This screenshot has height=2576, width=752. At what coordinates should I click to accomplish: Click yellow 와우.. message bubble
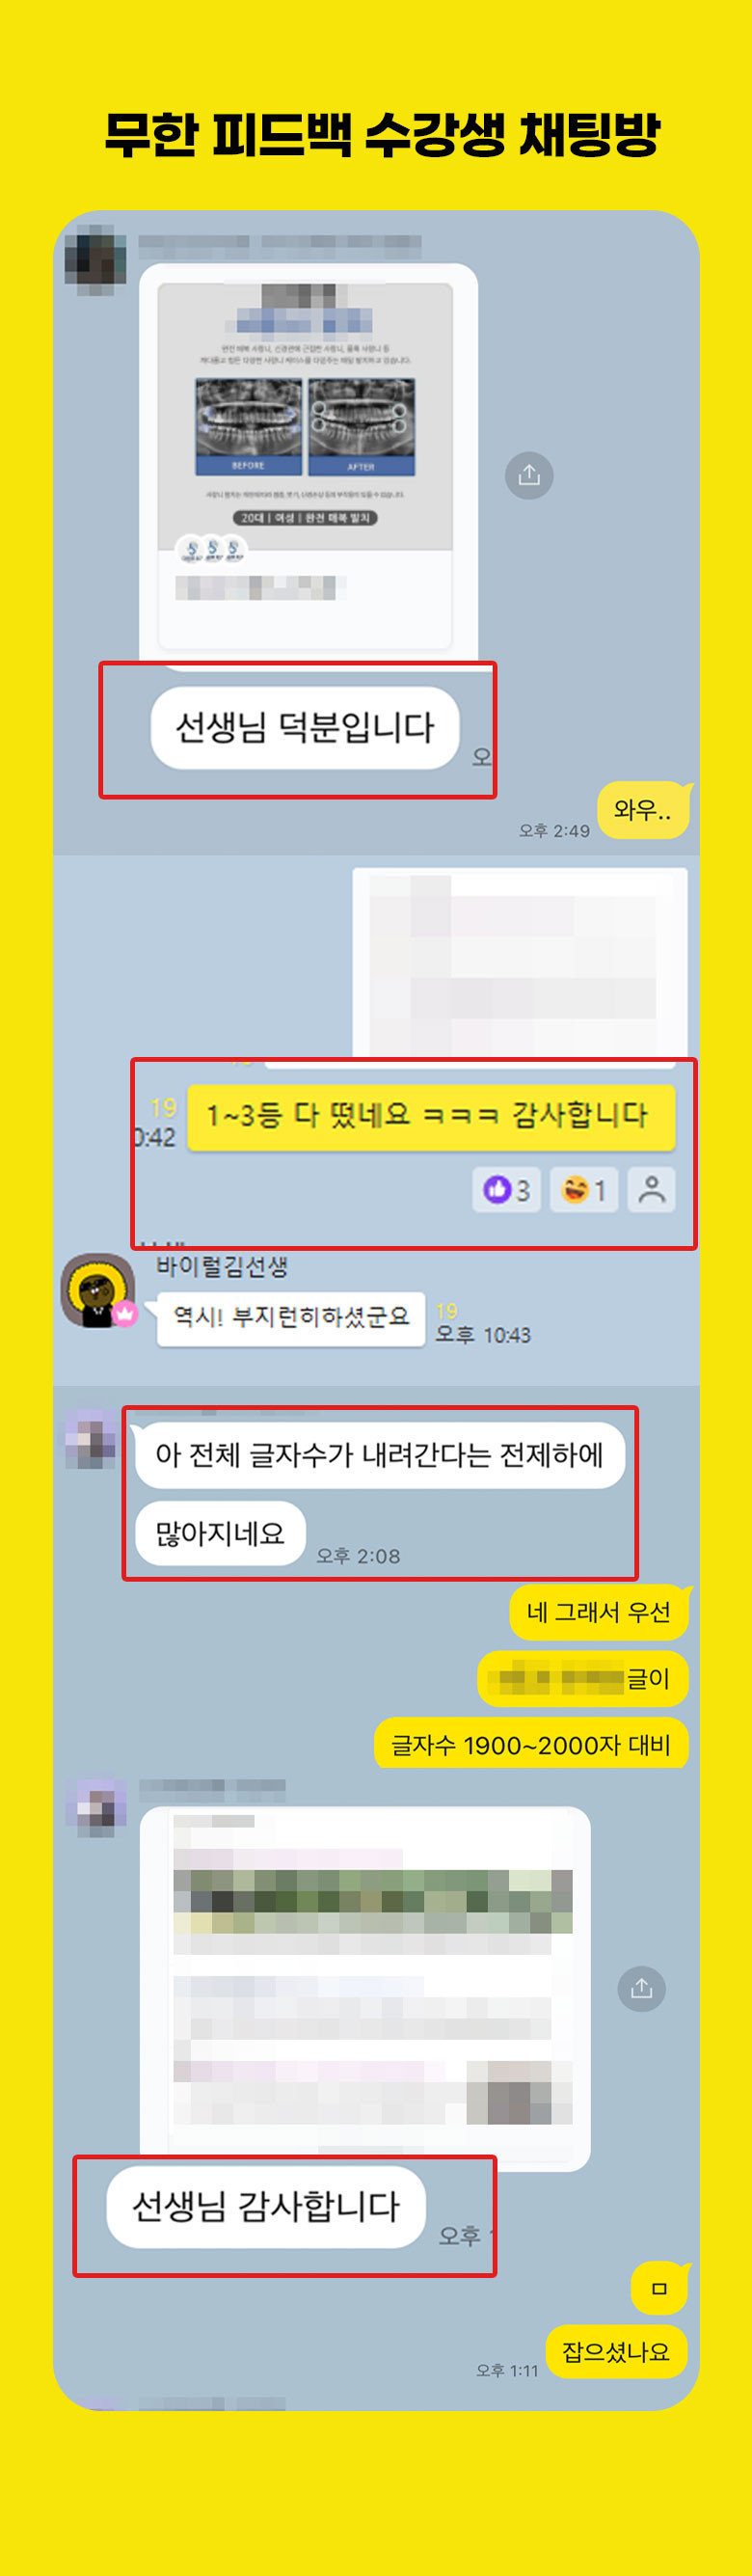[x=643, y=810]
